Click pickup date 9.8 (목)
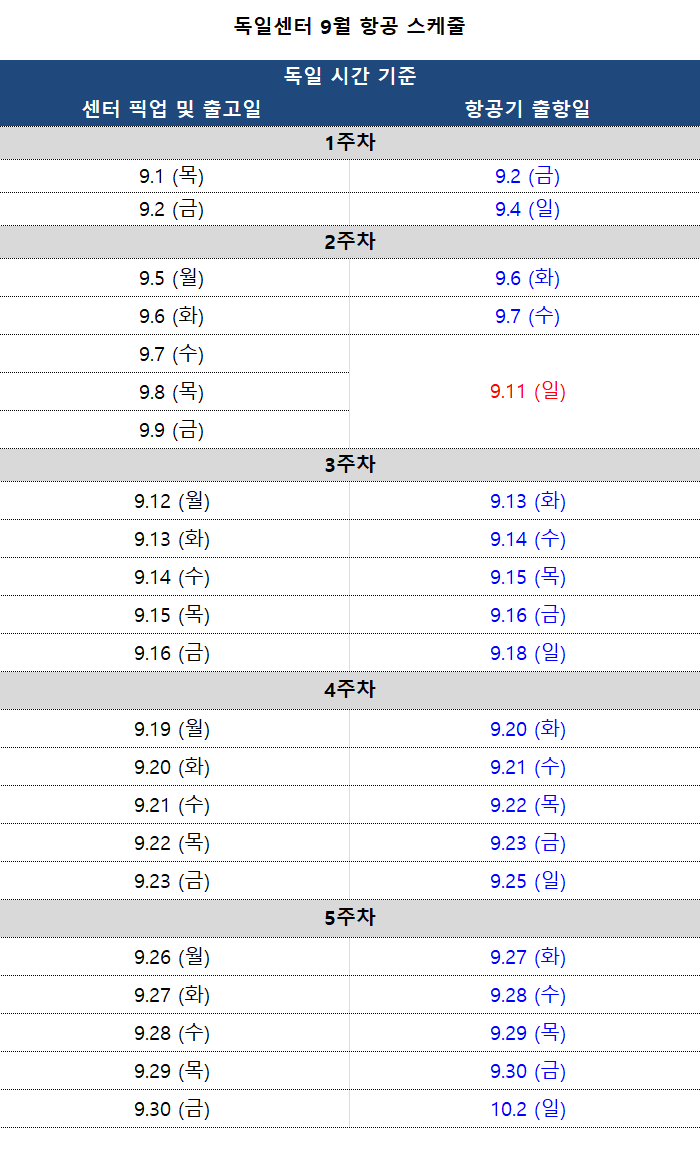 171,392
